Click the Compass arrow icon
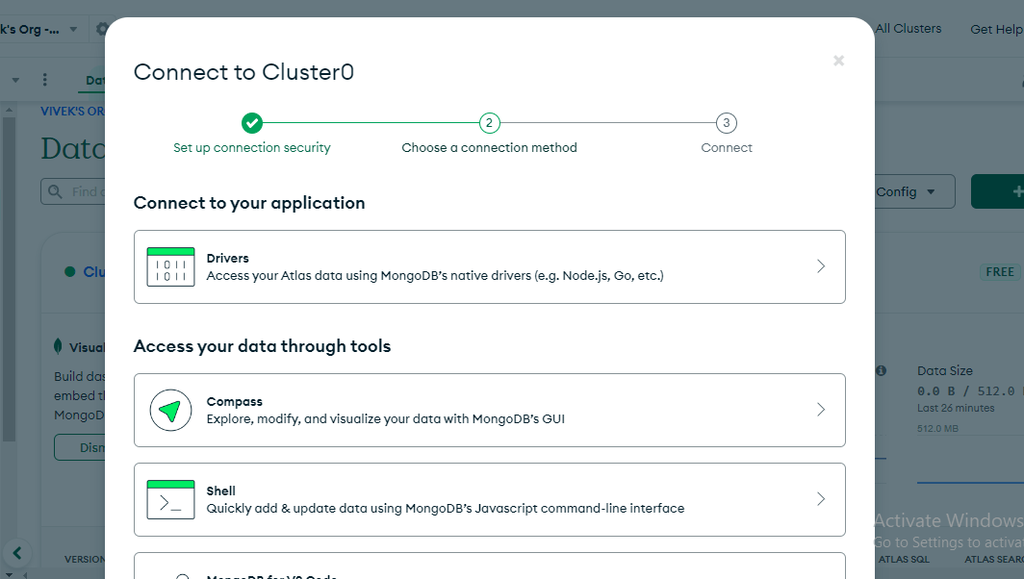Screen dimensions: 1024x579 pyautogui.click(x=170, y=410)
